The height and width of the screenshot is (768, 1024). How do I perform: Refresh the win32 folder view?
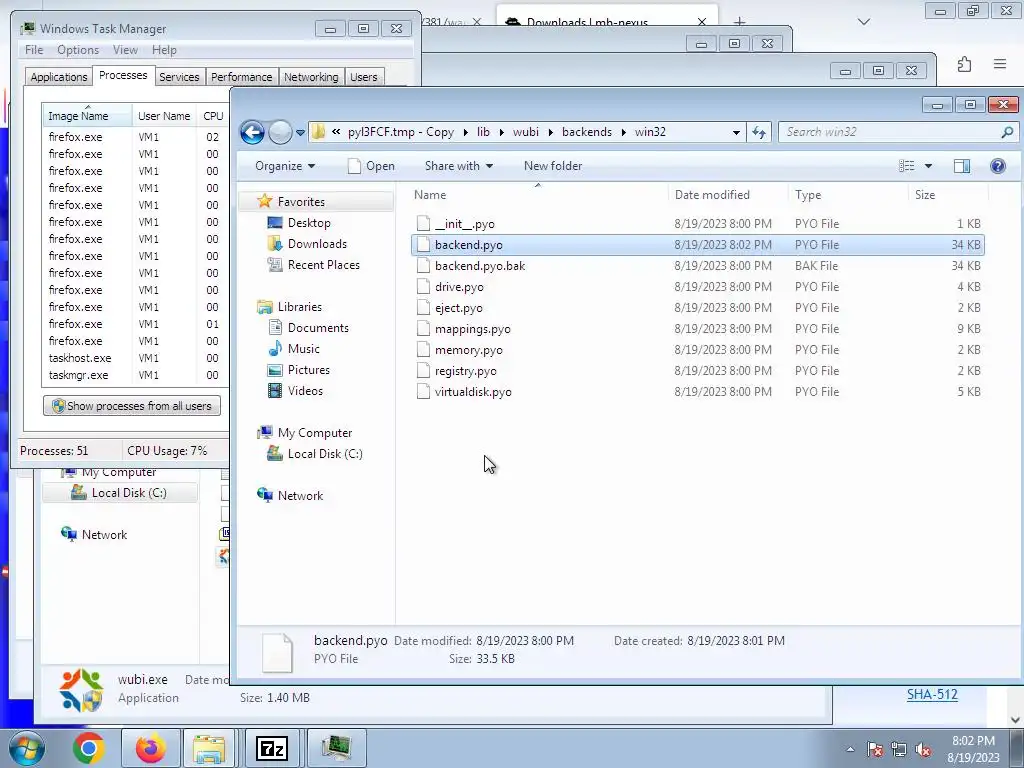758,132
